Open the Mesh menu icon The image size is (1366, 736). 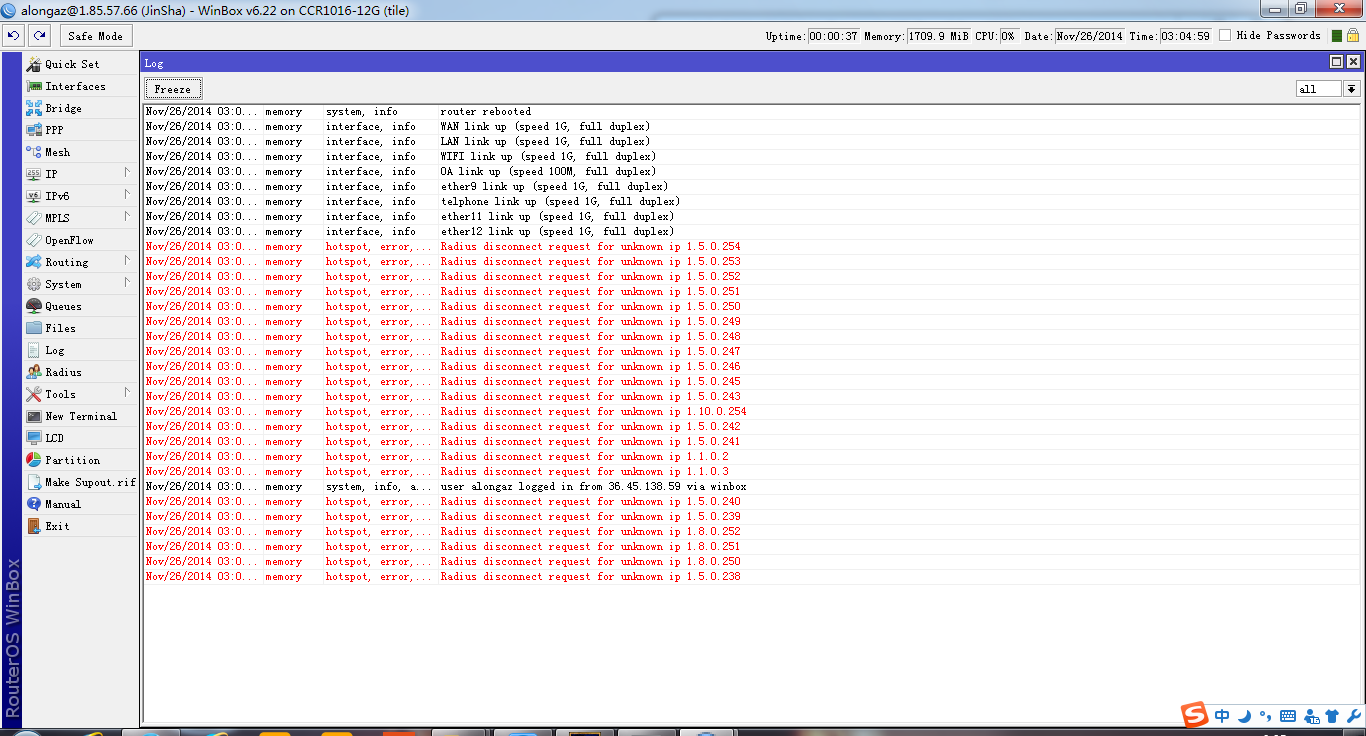[x=34, y=152]
